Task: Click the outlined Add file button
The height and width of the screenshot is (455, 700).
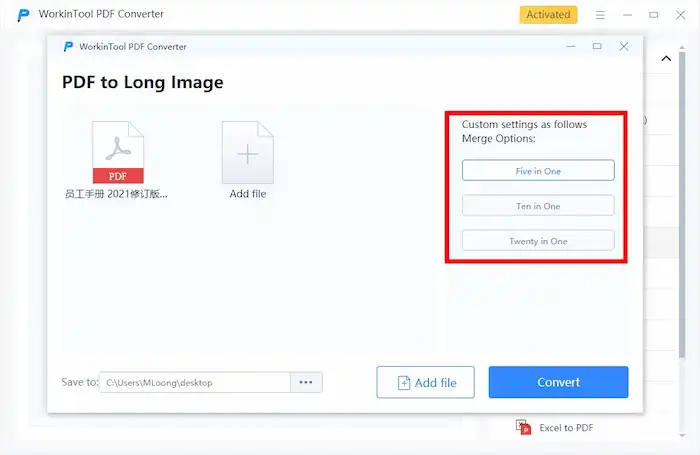Action: [x=425, y=382]
